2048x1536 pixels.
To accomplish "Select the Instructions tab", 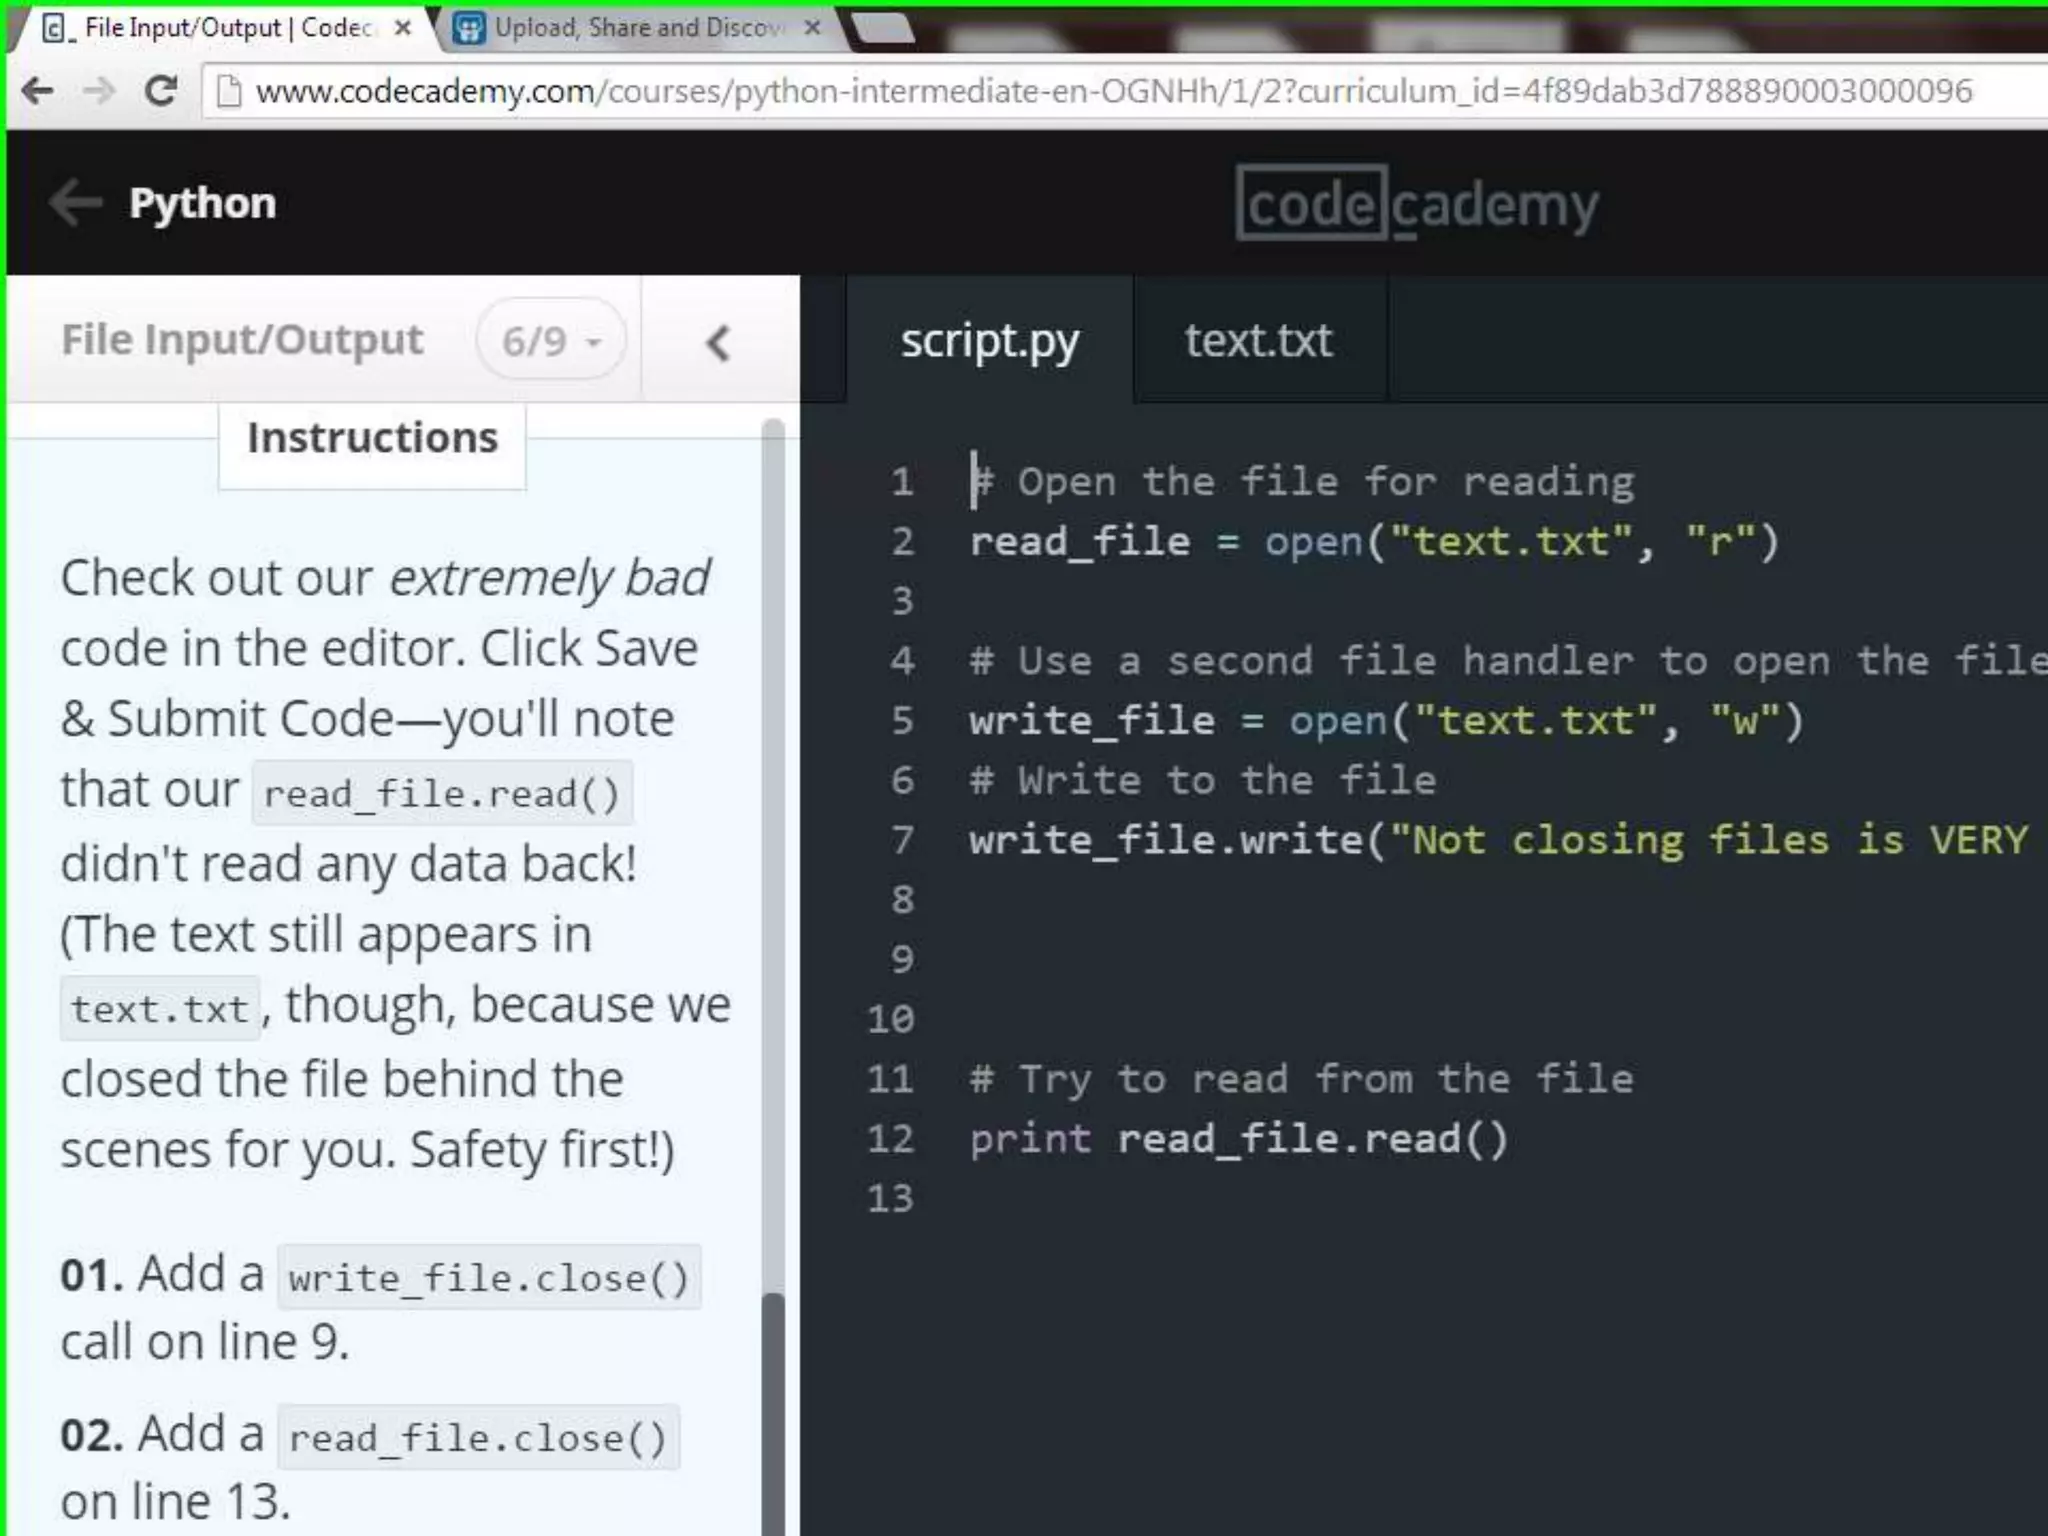I will point(372,439).
